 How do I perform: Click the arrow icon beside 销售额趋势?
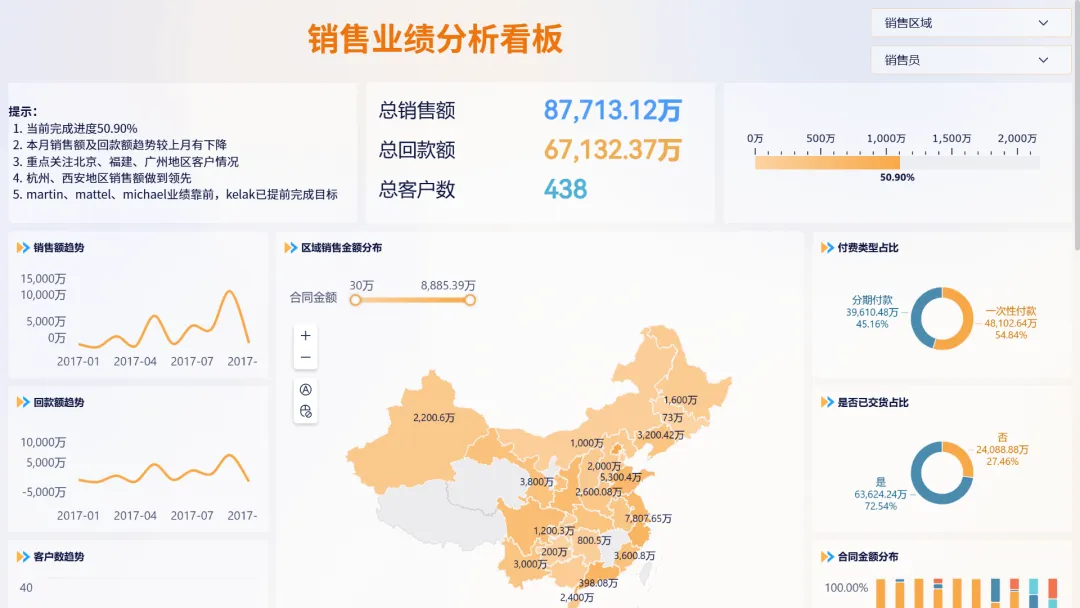23,247
